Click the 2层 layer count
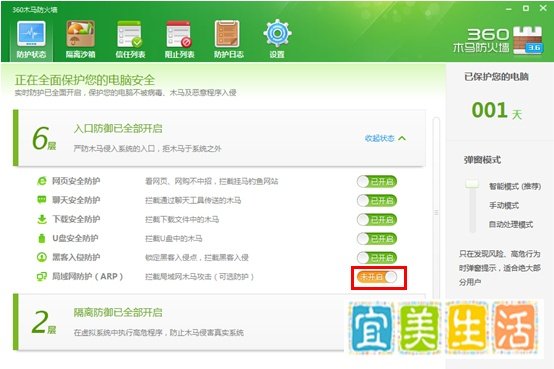 44,322
